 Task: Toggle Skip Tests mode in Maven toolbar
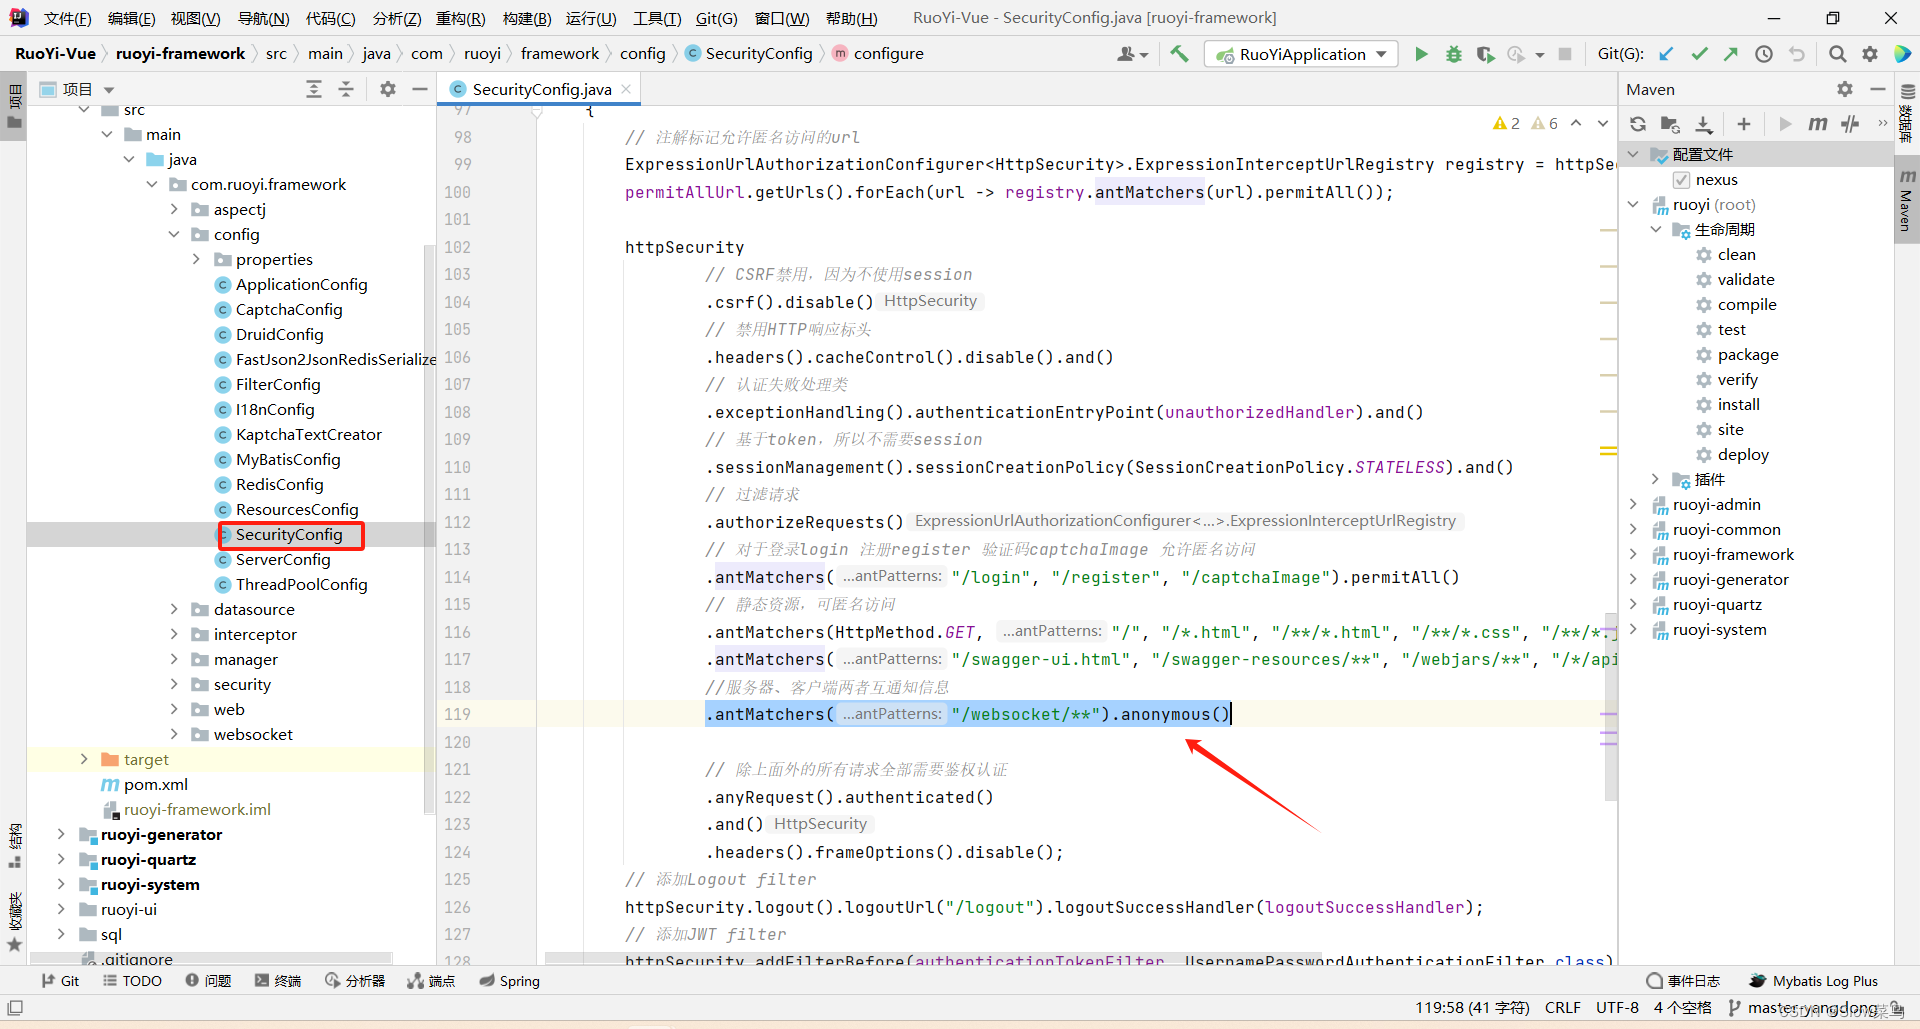(1851, 124)
